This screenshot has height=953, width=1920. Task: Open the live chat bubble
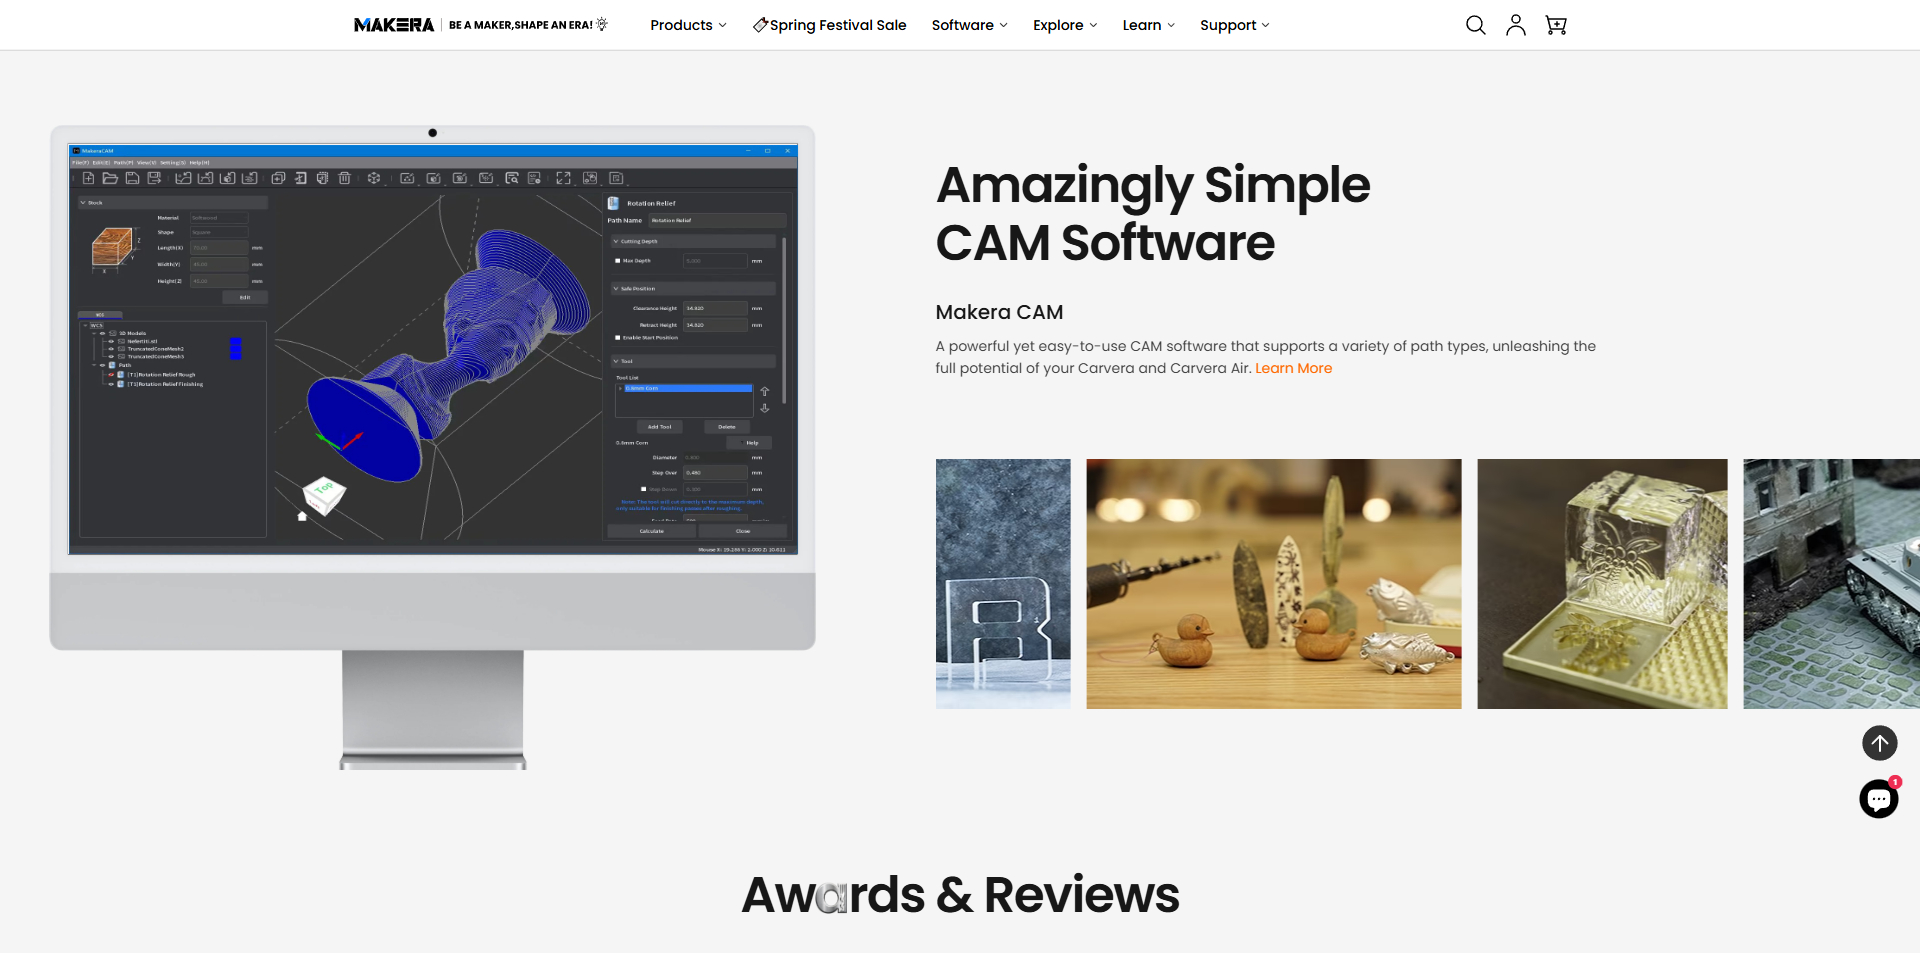tap(1879, 799)
